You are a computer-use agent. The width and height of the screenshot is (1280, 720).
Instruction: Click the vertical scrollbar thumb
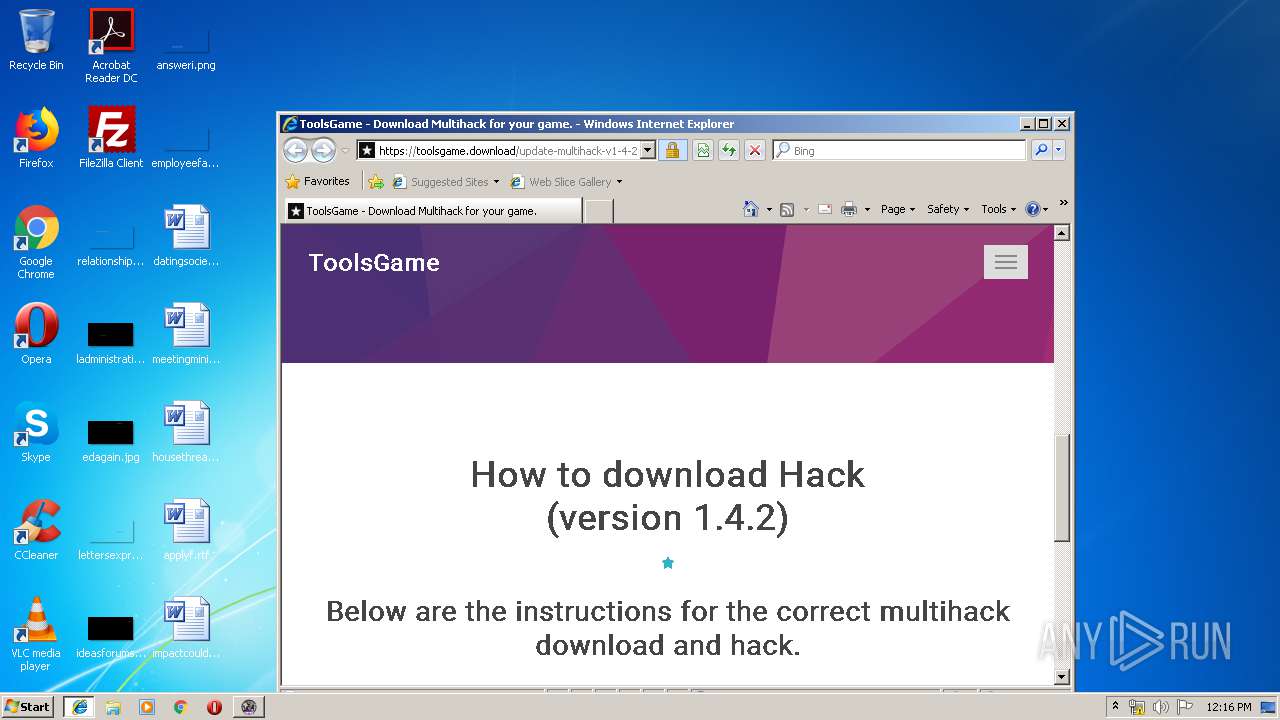coord(1062,488)
